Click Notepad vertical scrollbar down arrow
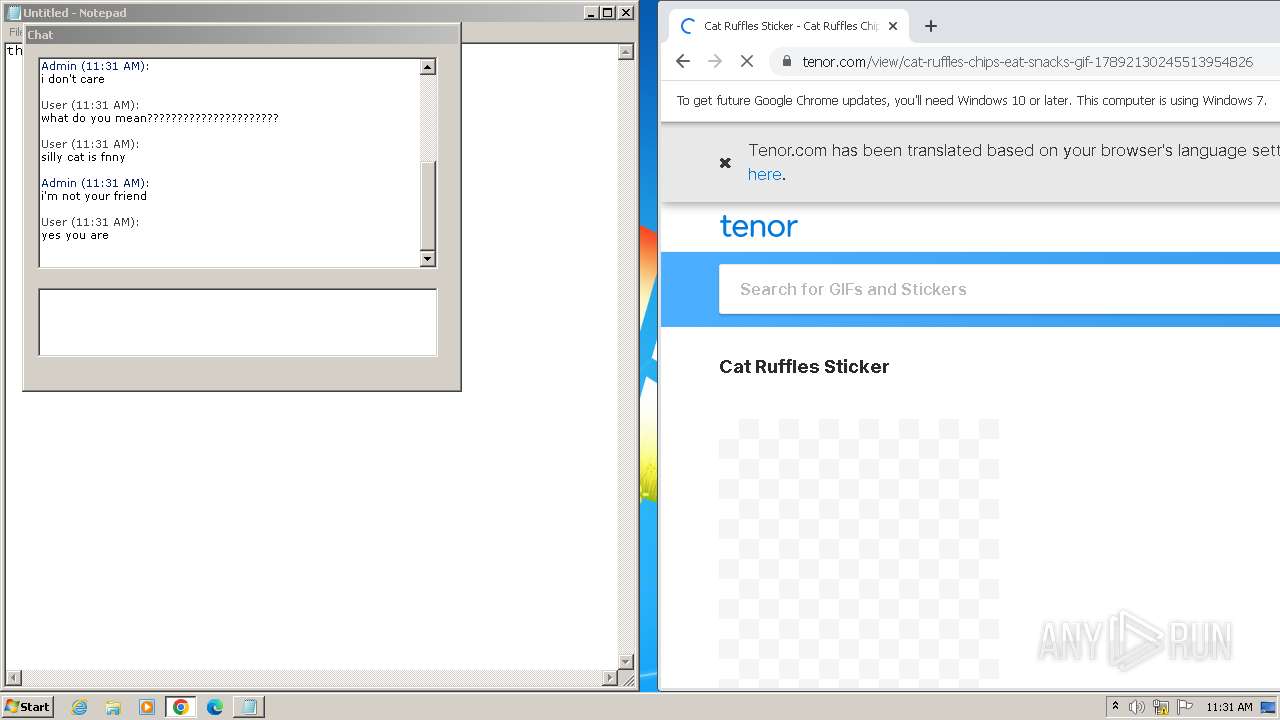This screenshot has height=720, width=1280. coord(626,662)
